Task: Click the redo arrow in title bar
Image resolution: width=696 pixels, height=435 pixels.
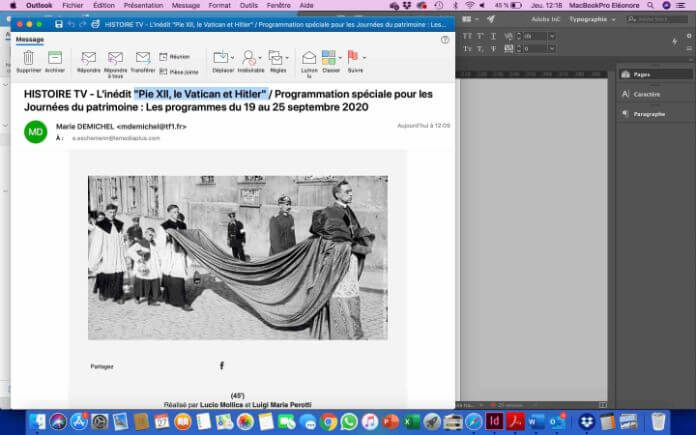Action: [x=83, y=24]
